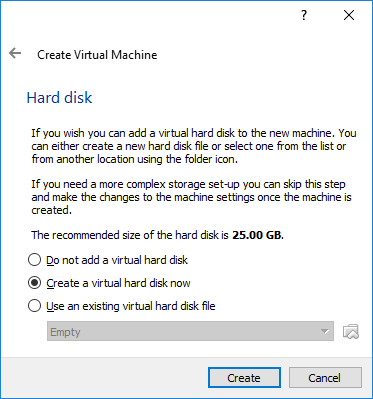The image size is (373, 399).
Task: Click the gray footer area left of Create
Action: (x=105, y=378)
